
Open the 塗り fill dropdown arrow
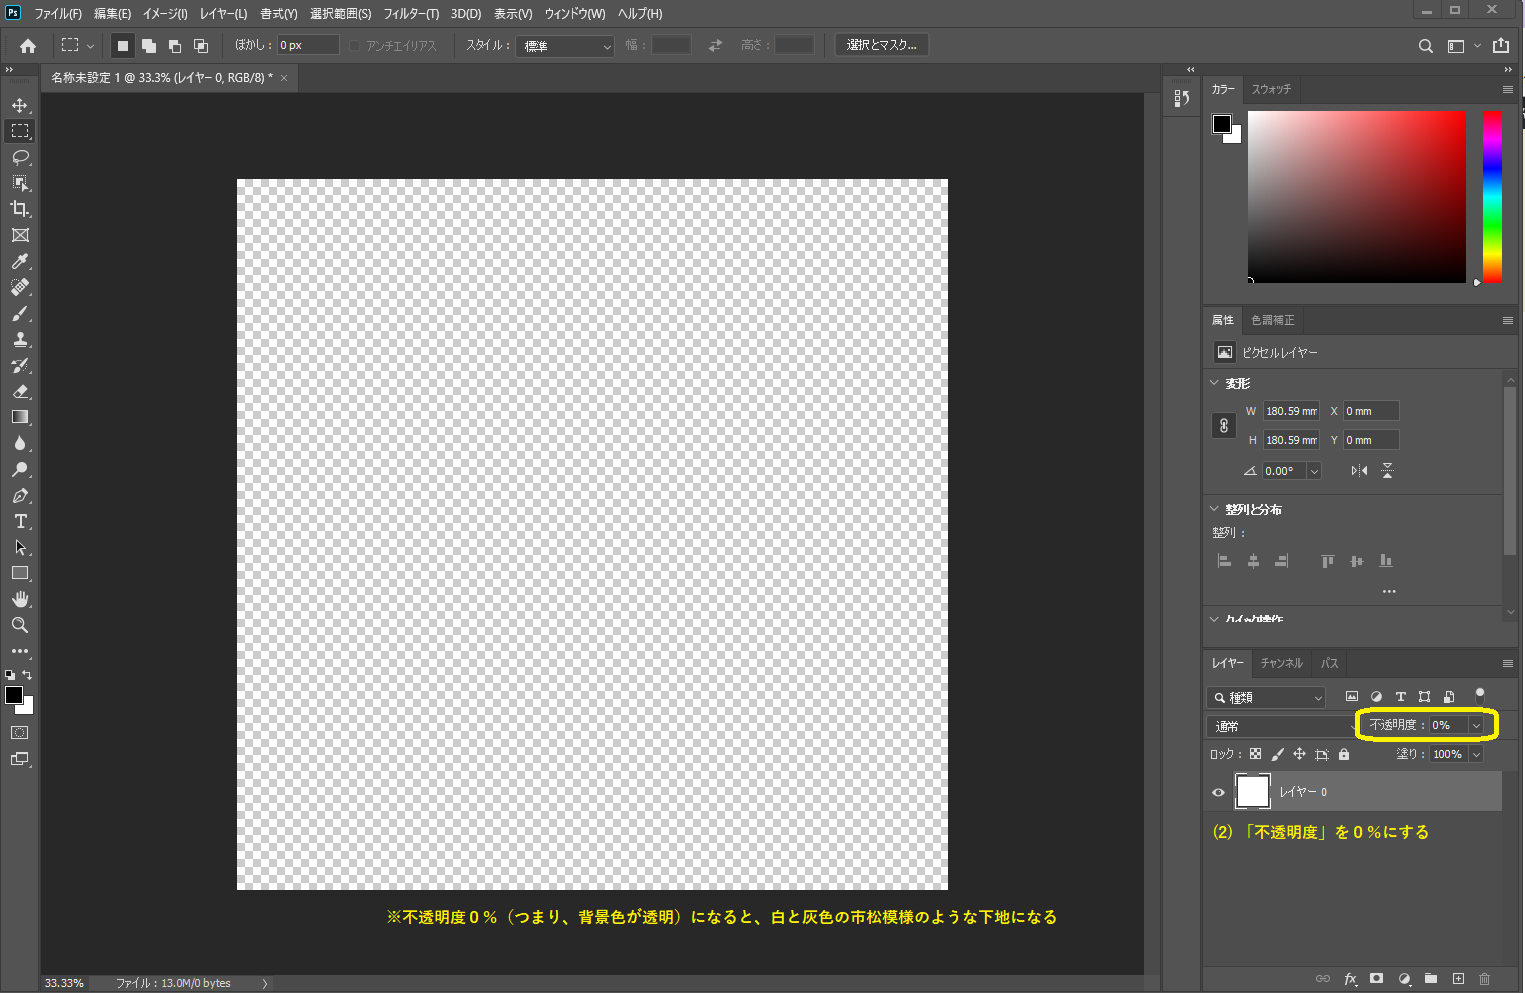pyautogui.click(x=1476, y=754)
